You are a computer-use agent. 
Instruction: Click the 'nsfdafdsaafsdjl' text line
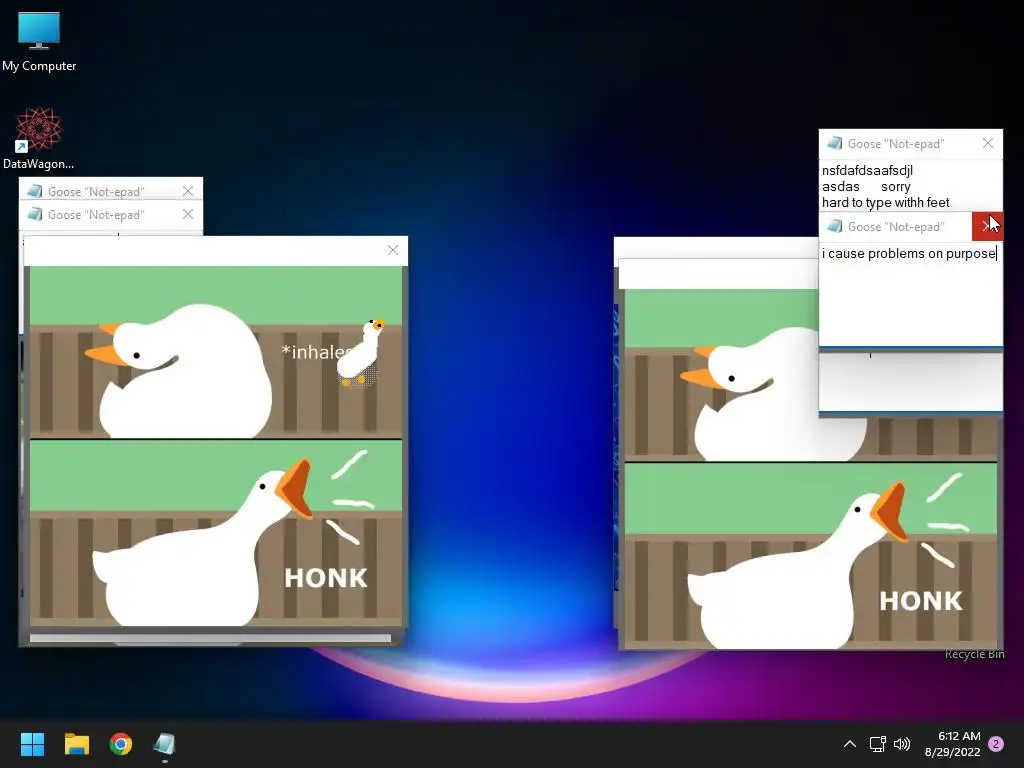coord(867,170)
